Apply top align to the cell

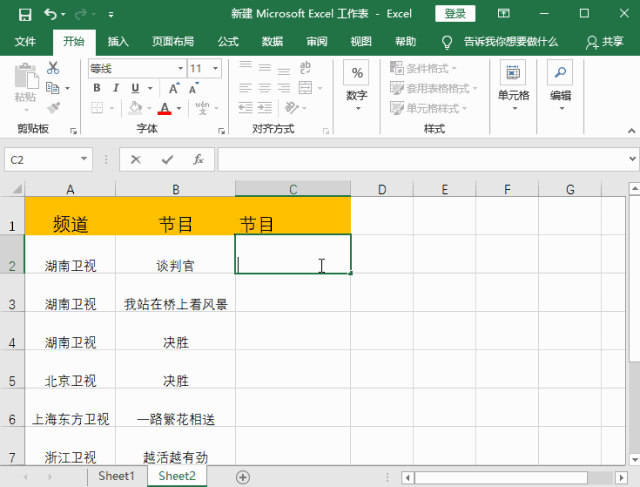pos(245,67)
